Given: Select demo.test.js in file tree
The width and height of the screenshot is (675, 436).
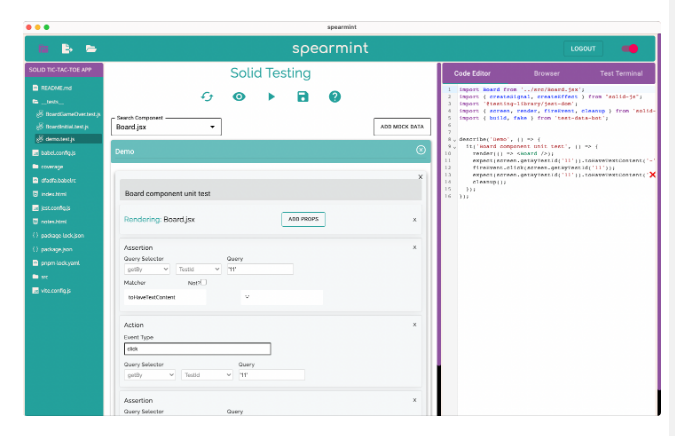Looking at the screenshot, I should 69,139.
